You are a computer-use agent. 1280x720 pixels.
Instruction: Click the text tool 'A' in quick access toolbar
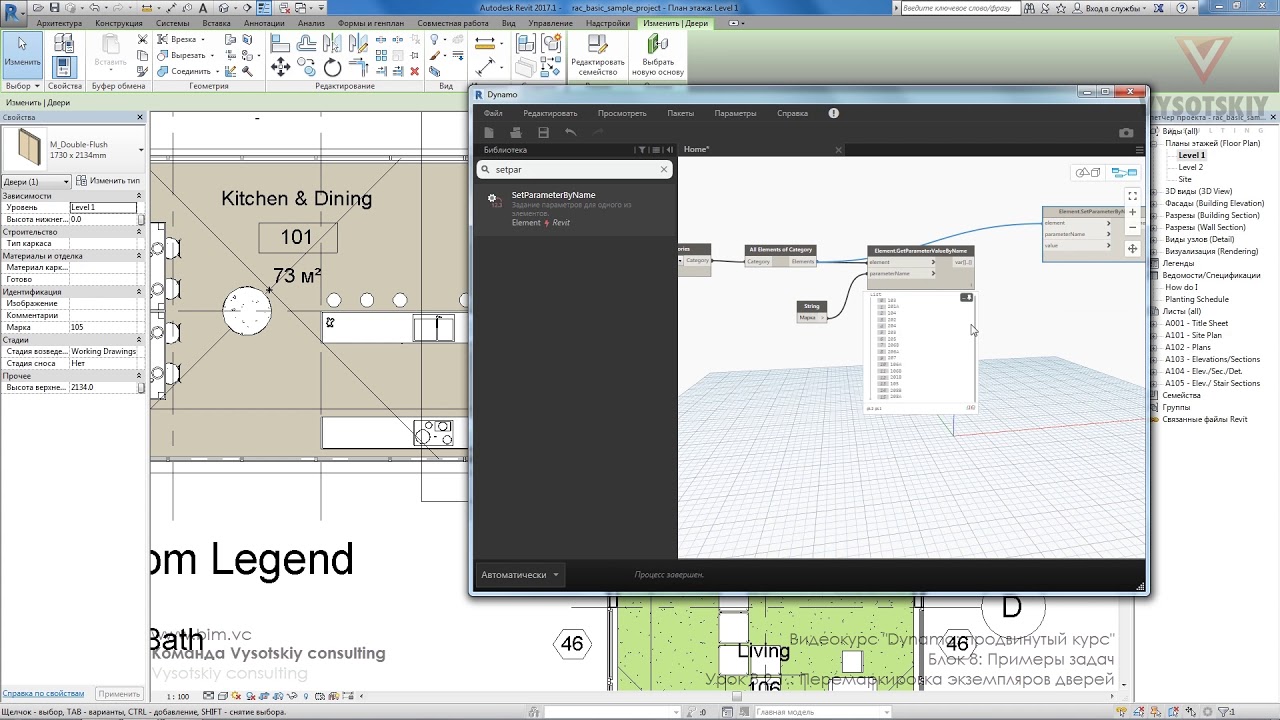coord(204,8)
